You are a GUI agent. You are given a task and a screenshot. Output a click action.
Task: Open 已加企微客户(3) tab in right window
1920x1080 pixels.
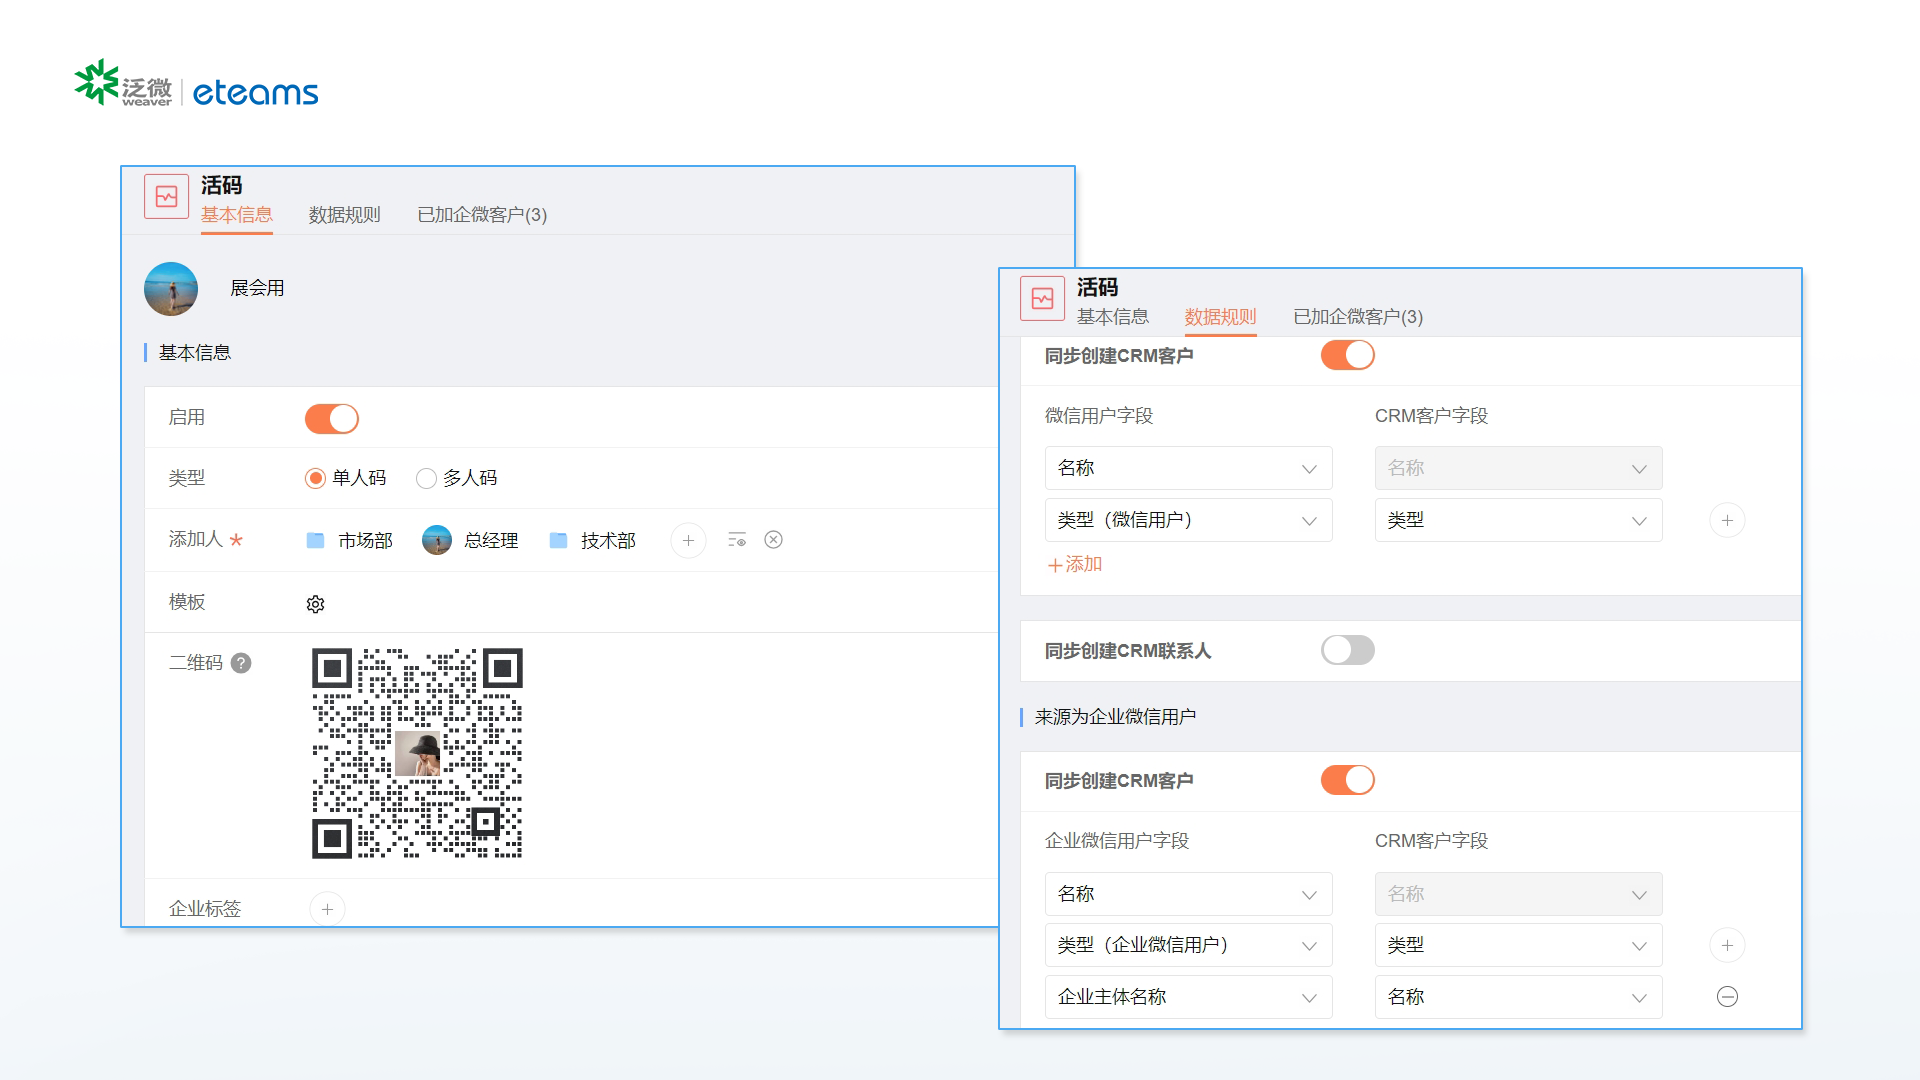[1358, 317]
